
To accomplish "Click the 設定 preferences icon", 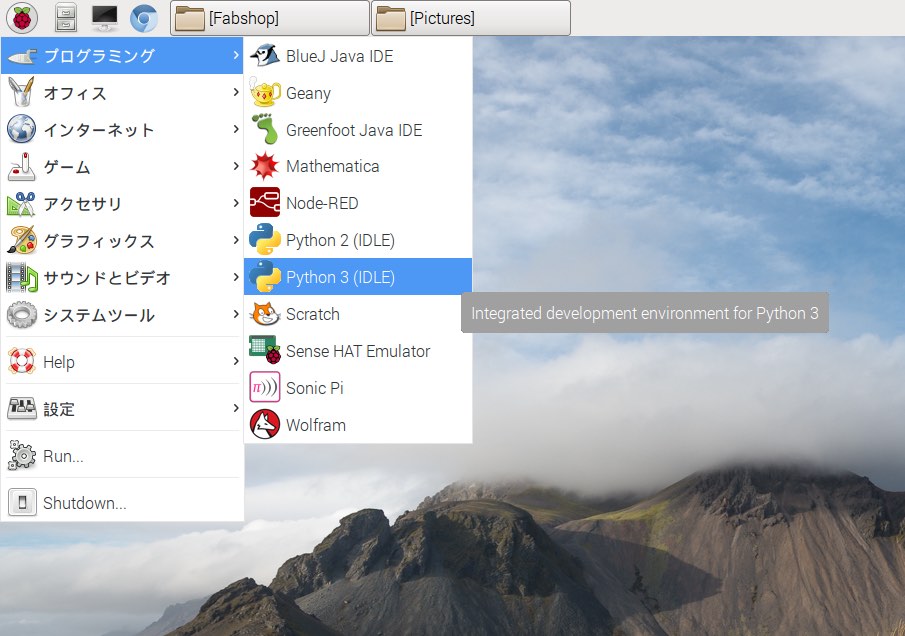I will click(x=22, y=409).
